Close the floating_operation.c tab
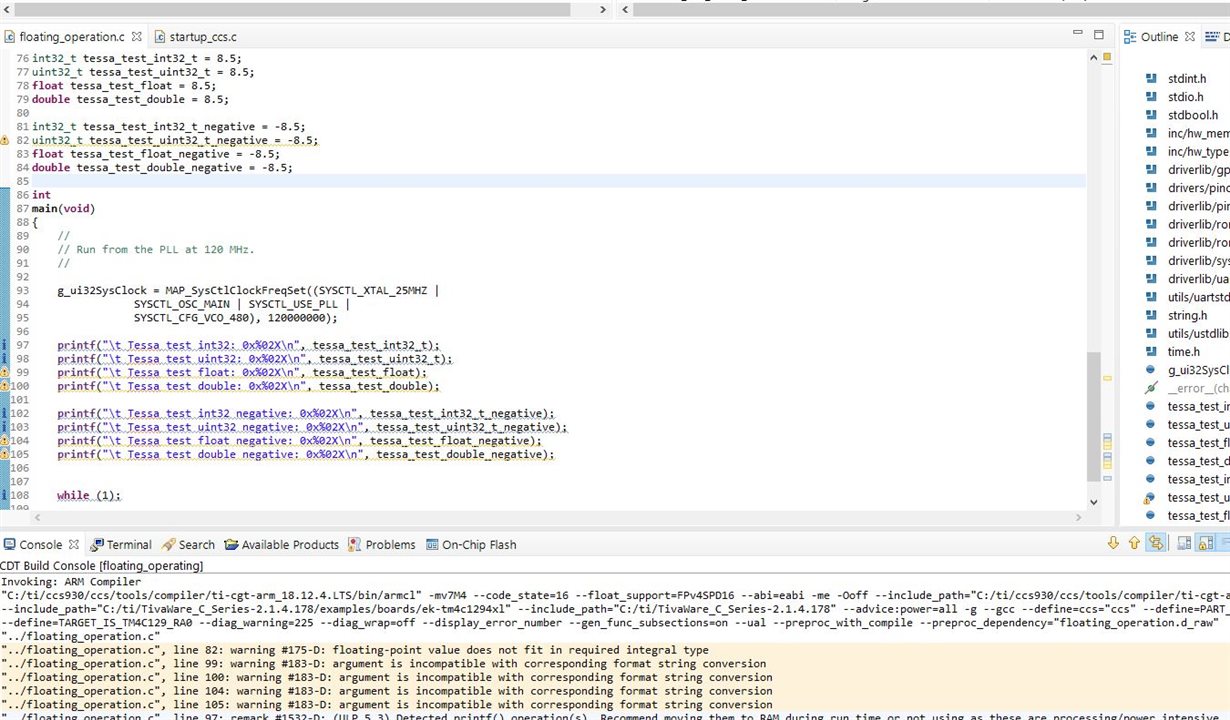 coord(136,37)
